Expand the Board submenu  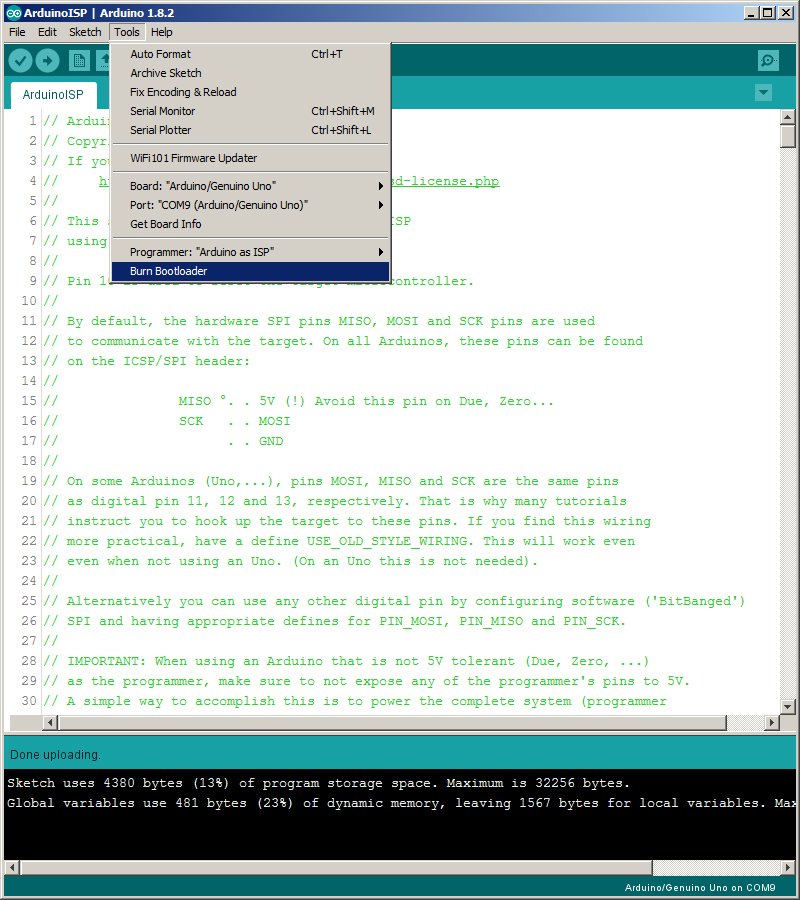[x=250, y=186]
